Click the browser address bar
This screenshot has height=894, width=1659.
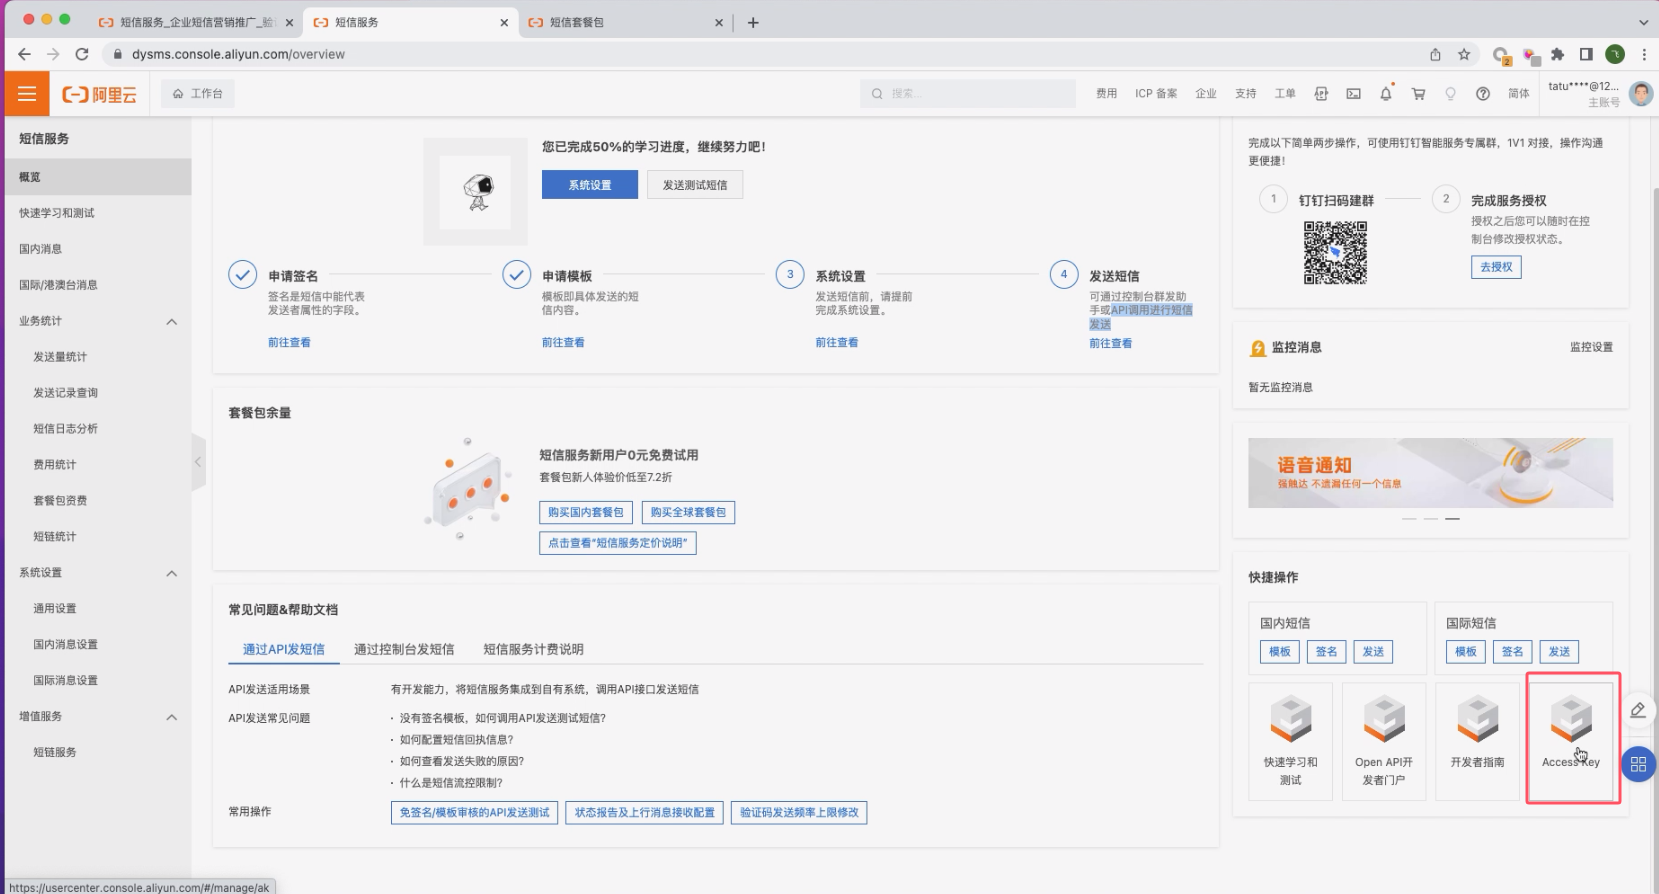click(760, 54)
